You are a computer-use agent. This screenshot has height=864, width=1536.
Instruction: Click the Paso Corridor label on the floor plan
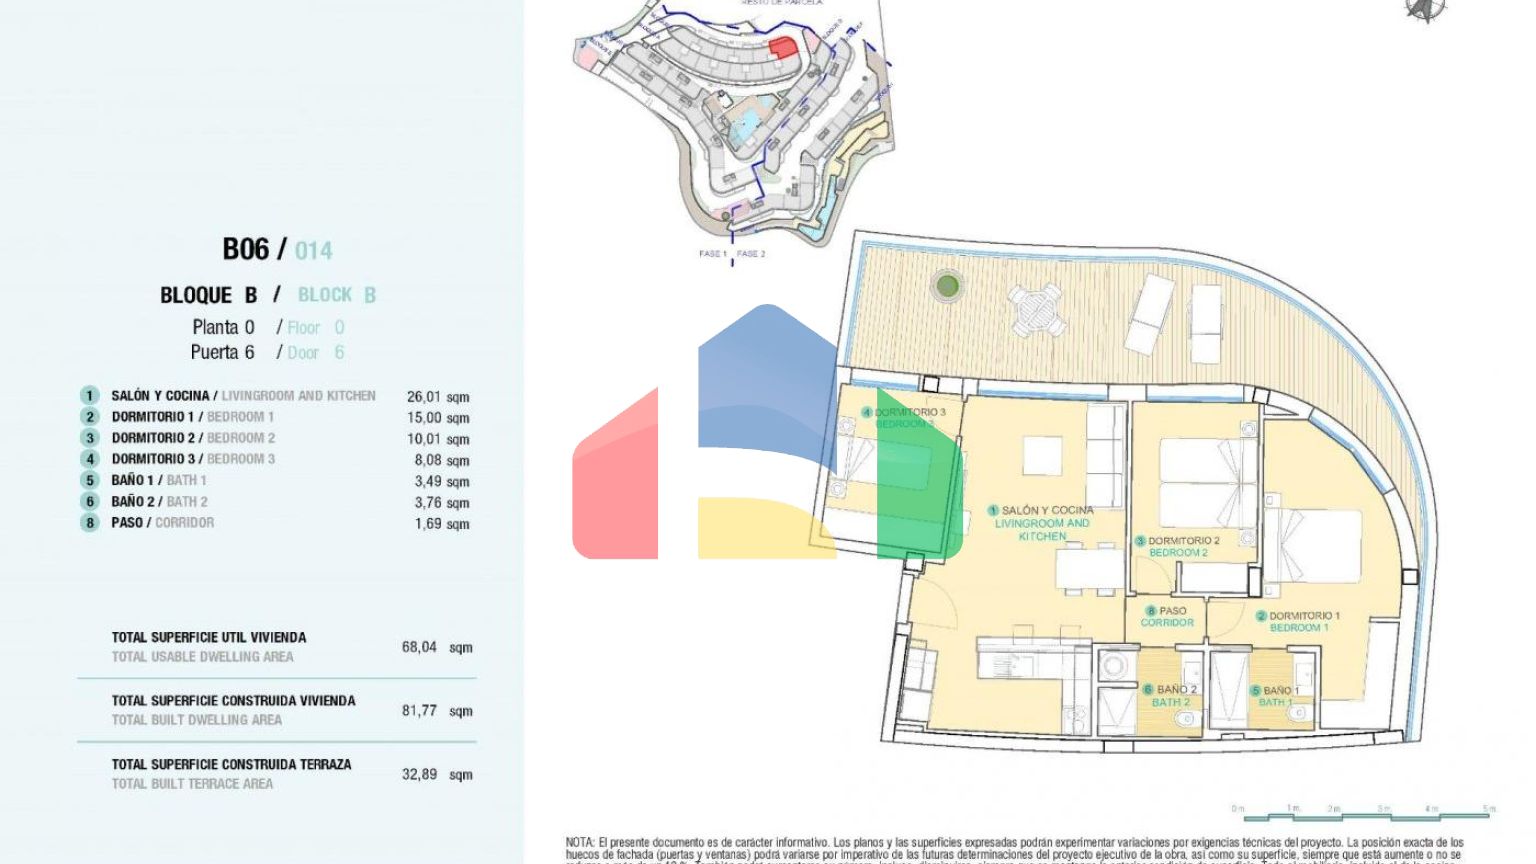[x=1167, y=616]
